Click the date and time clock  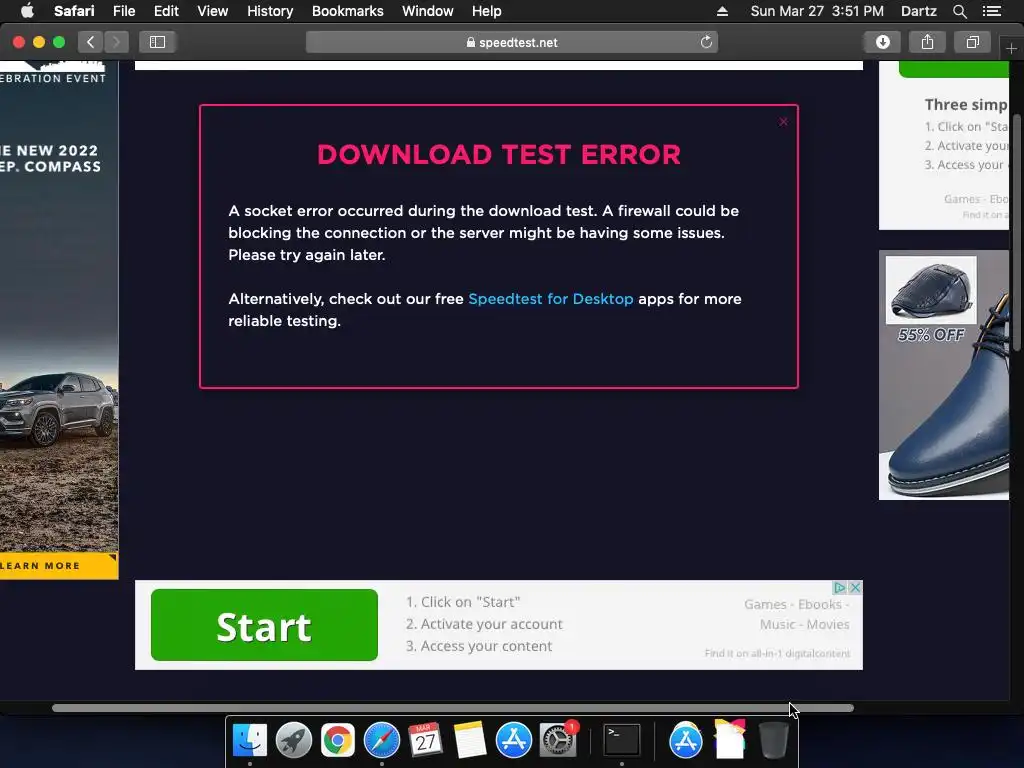[x=817, y=11]
